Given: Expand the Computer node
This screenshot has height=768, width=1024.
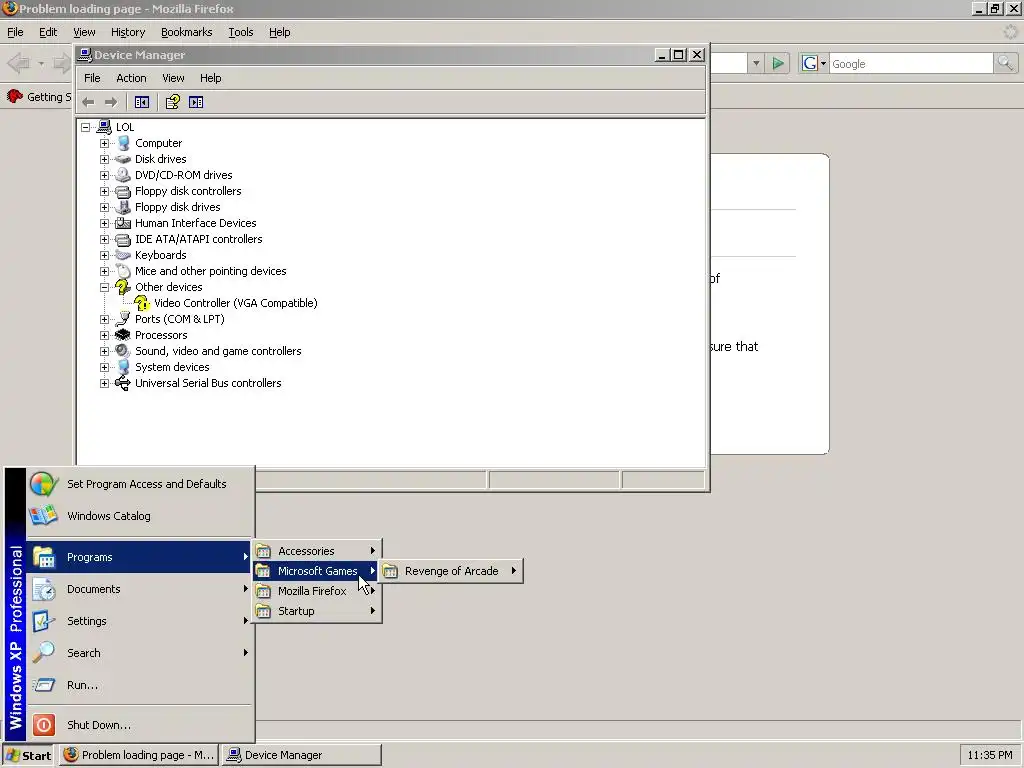Looking at the screenshot, I should 104,143.
